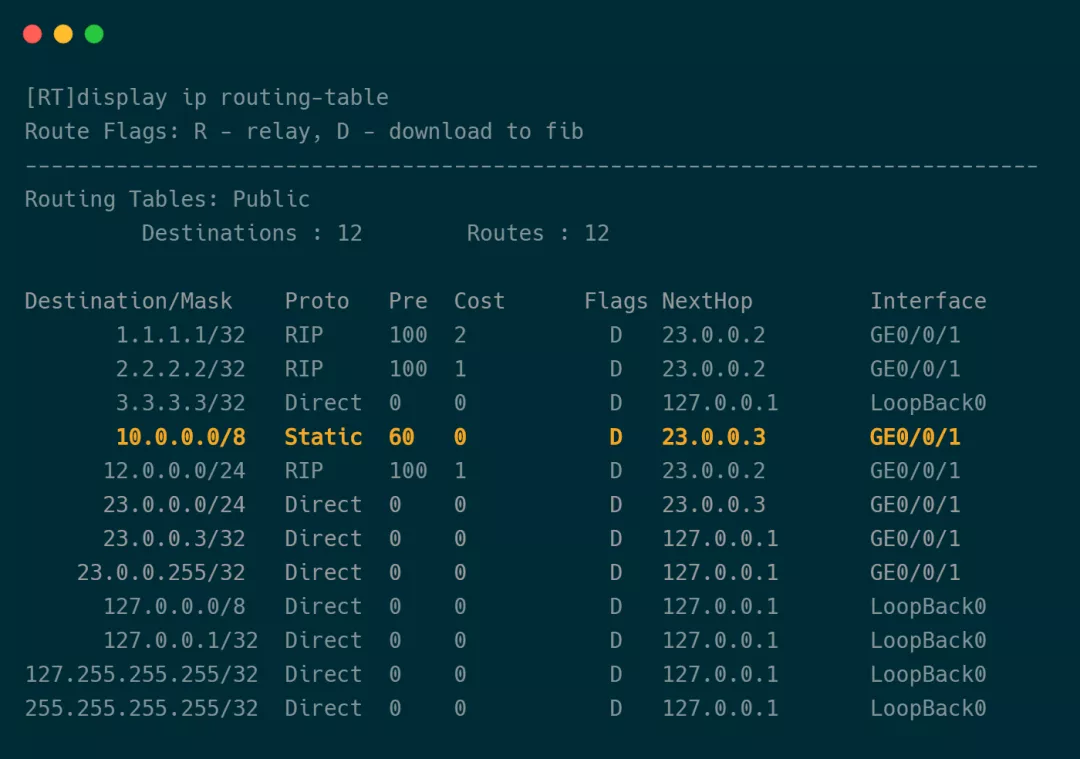Select highlighted destination 10.0.0.0/8
This screenshot has height=759, width=1080.
[180, 437]
